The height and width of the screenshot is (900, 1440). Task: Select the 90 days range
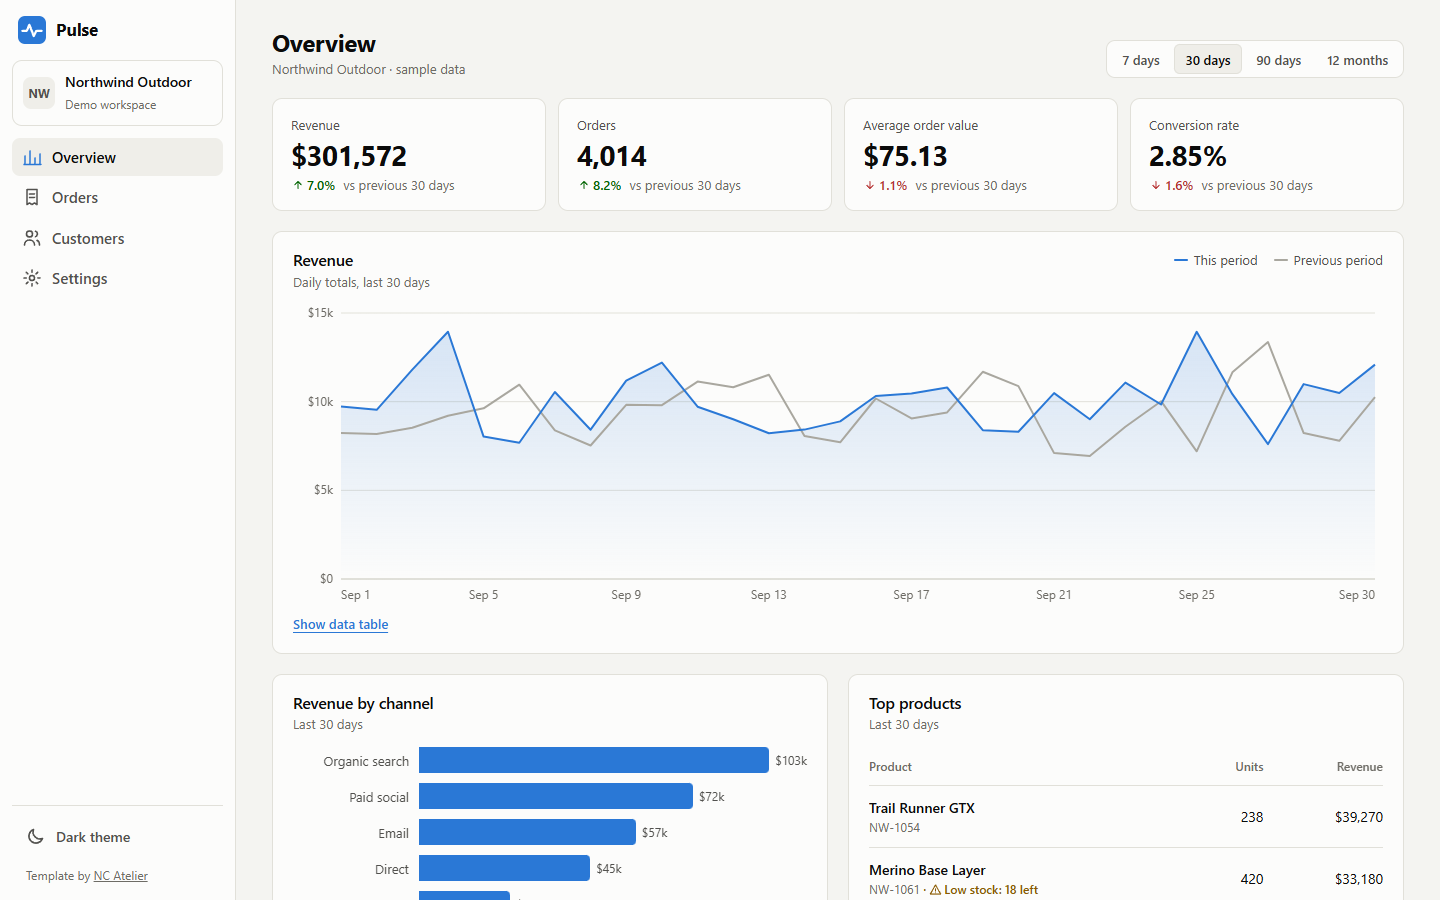pyautogui.click(x=1279, y=60)
